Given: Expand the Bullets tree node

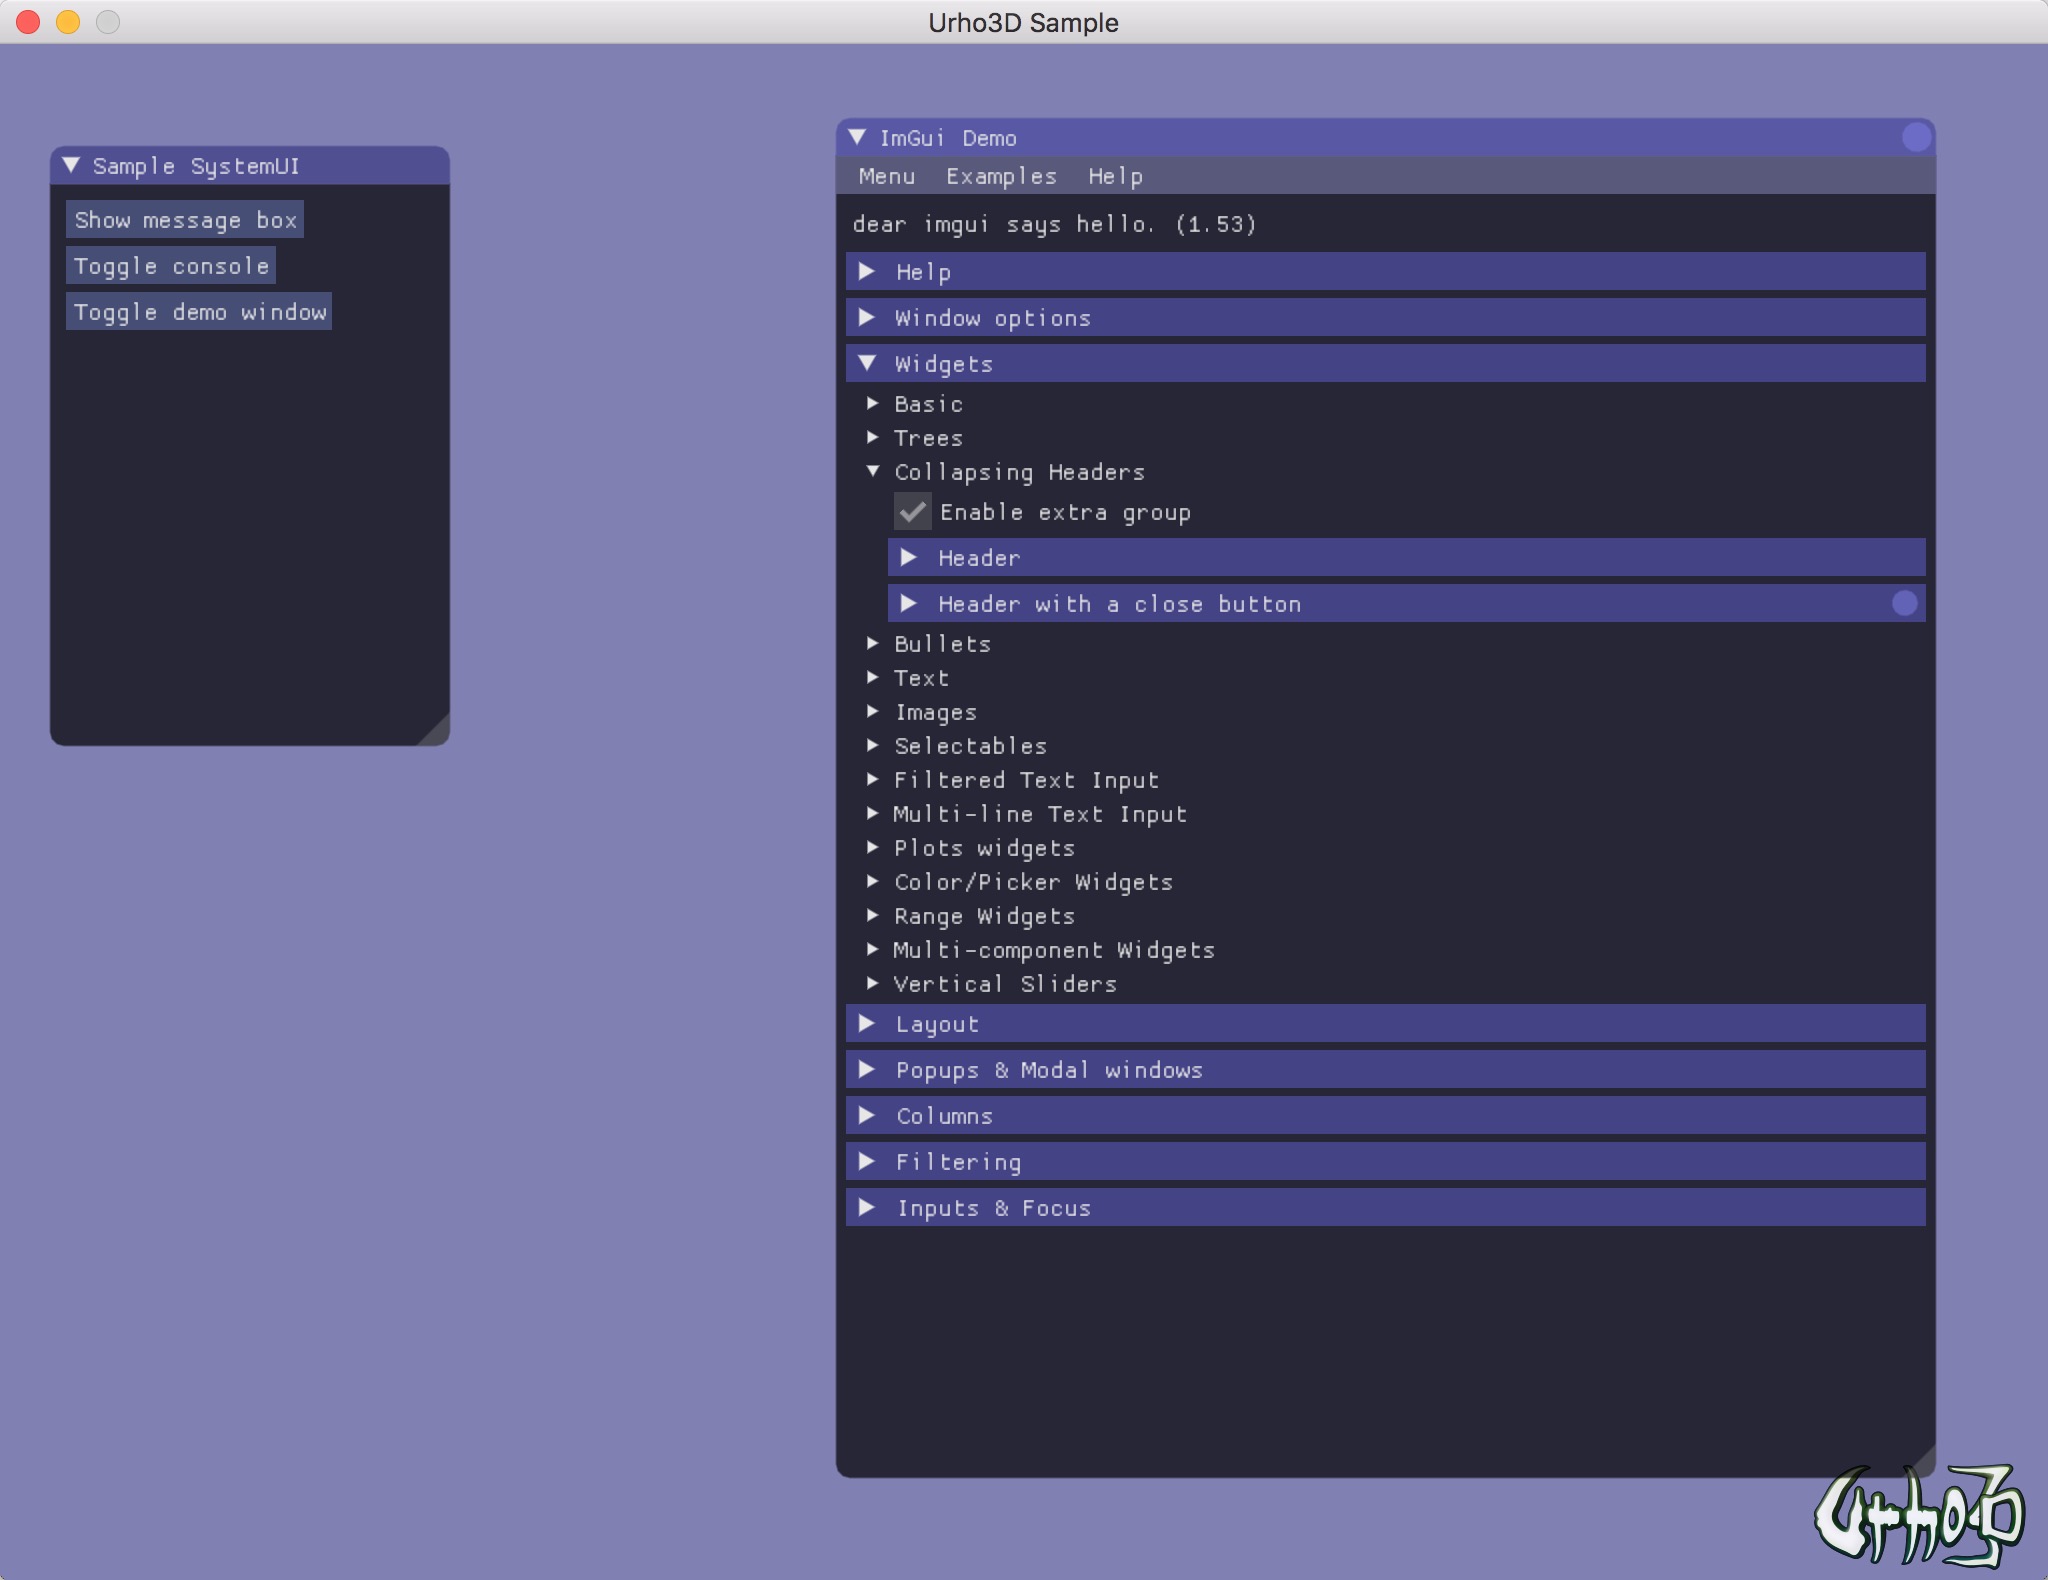Looking at the screenshot, I should point(873,644).
